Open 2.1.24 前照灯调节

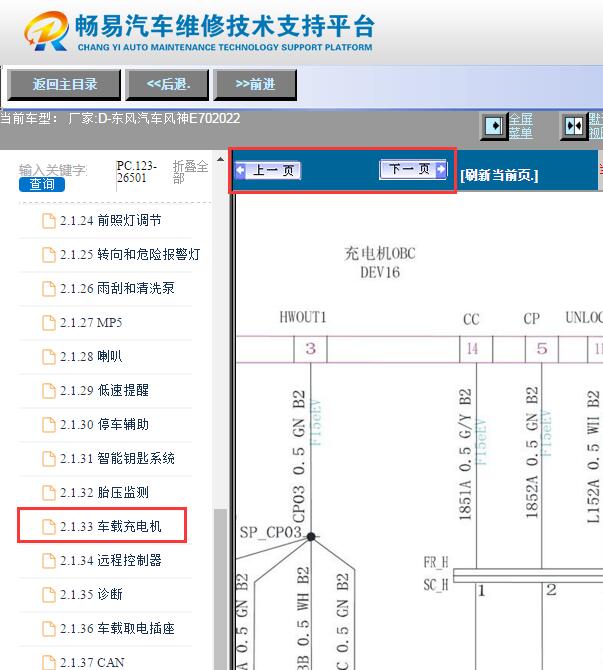pos(111,220)
